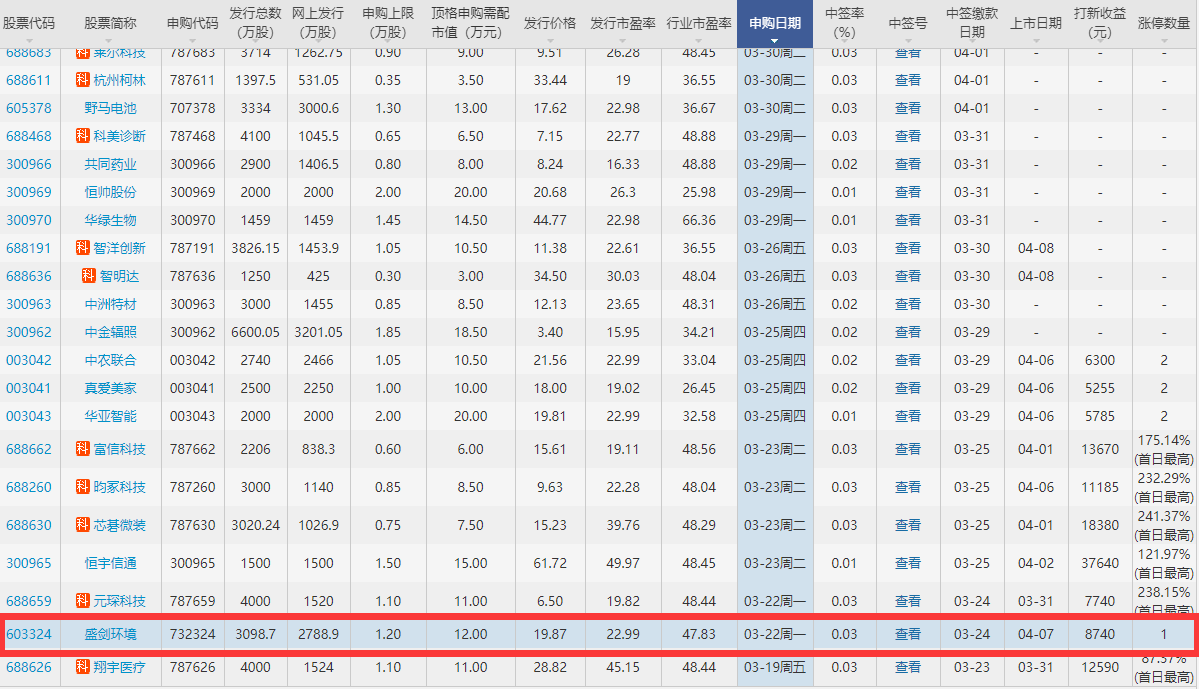
Task: Click 查看 lottery numbers for 杭州柯林
Action: tap(908, 80)
